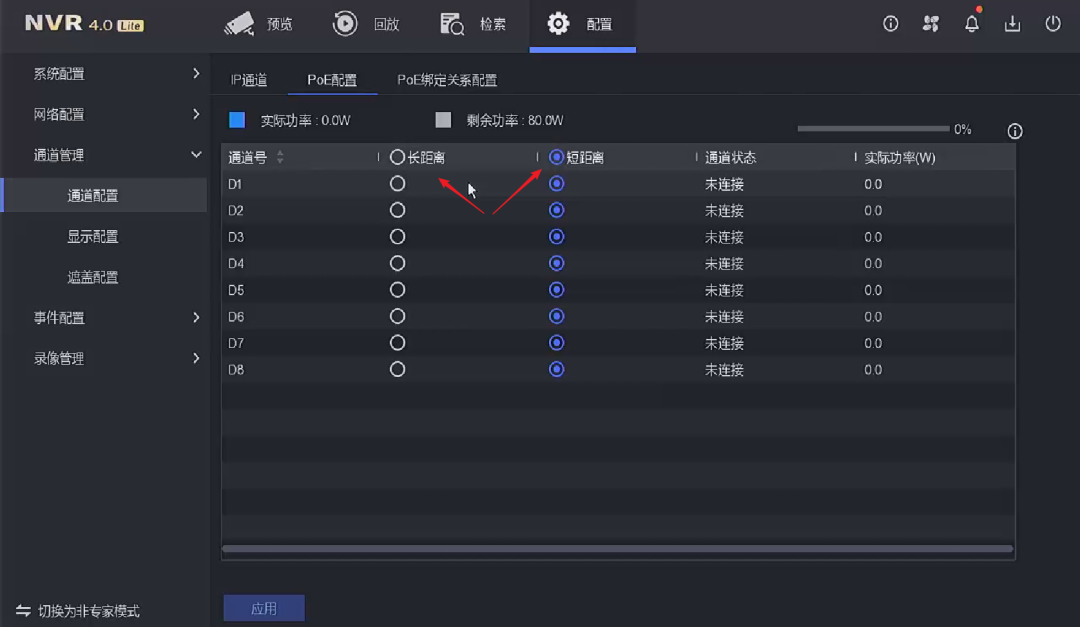This screenshot has height=627, width=1080.
Task: Click the 实际功率(W) column header
Action: point(900,158)
